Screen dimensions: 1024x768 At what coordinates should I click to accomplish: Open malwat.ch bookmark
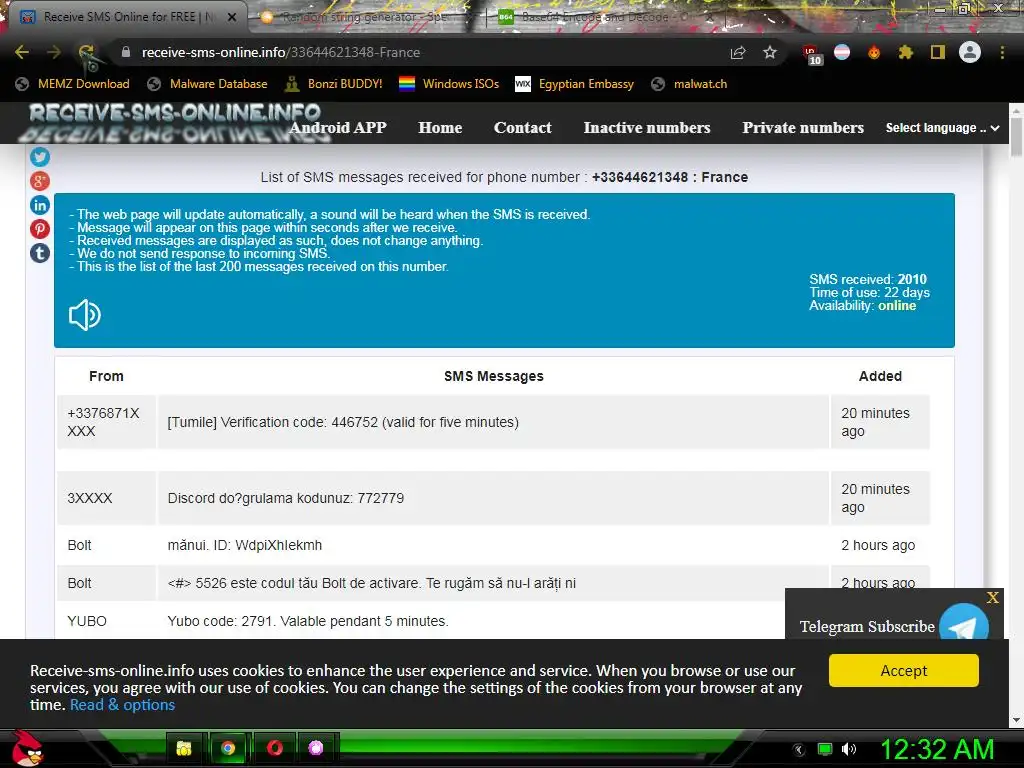coord(689,84)
